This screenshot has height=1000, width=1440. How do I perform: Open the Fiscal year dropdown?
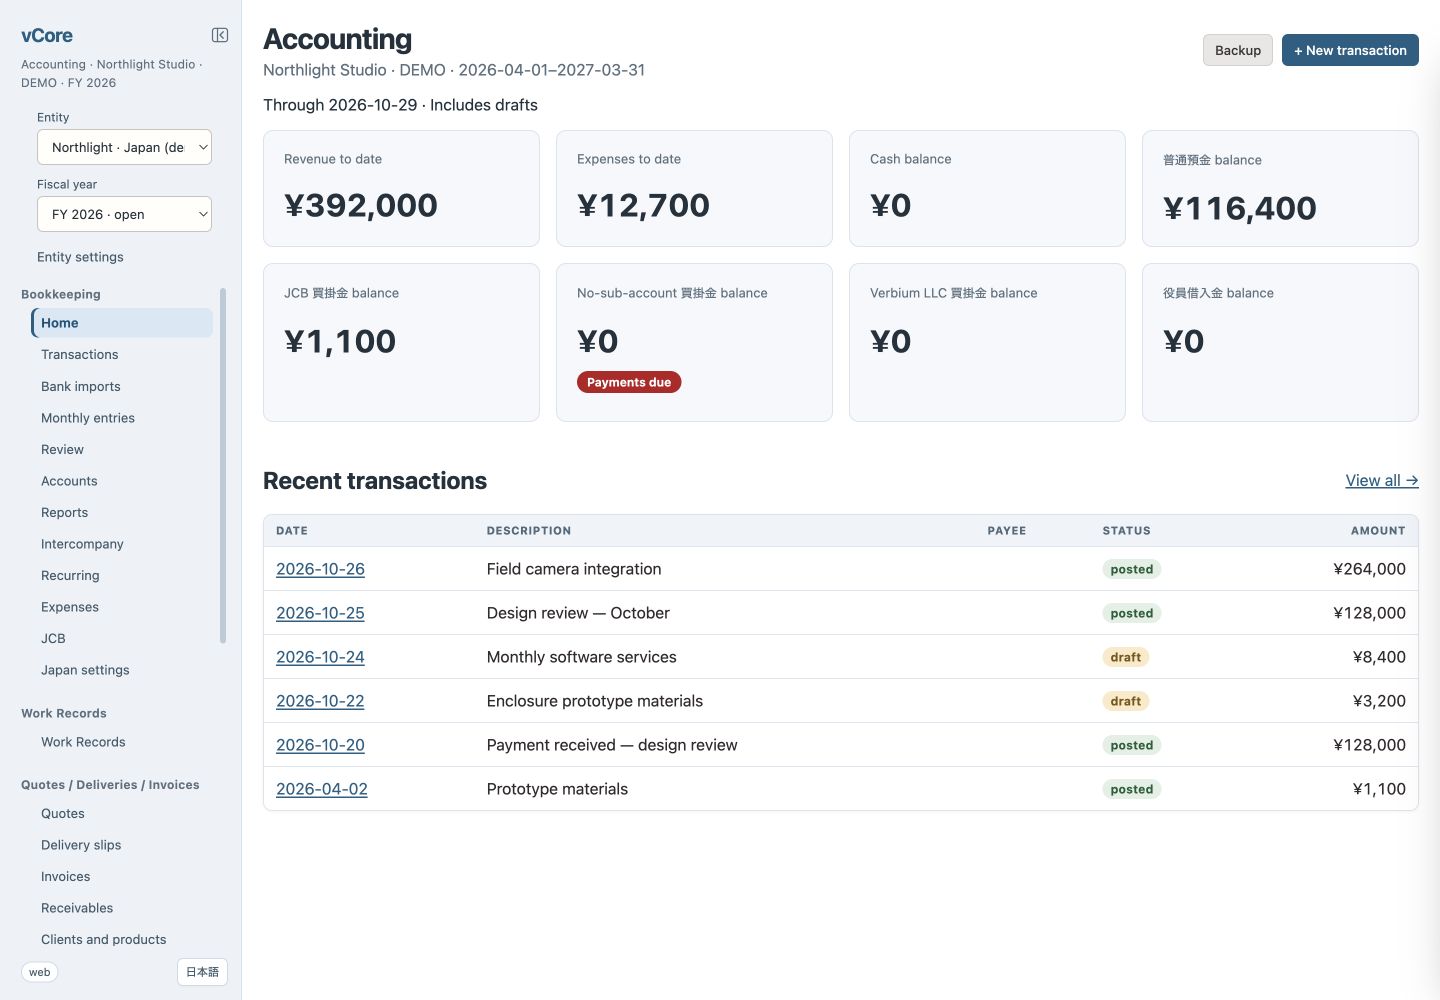[124, 214]
